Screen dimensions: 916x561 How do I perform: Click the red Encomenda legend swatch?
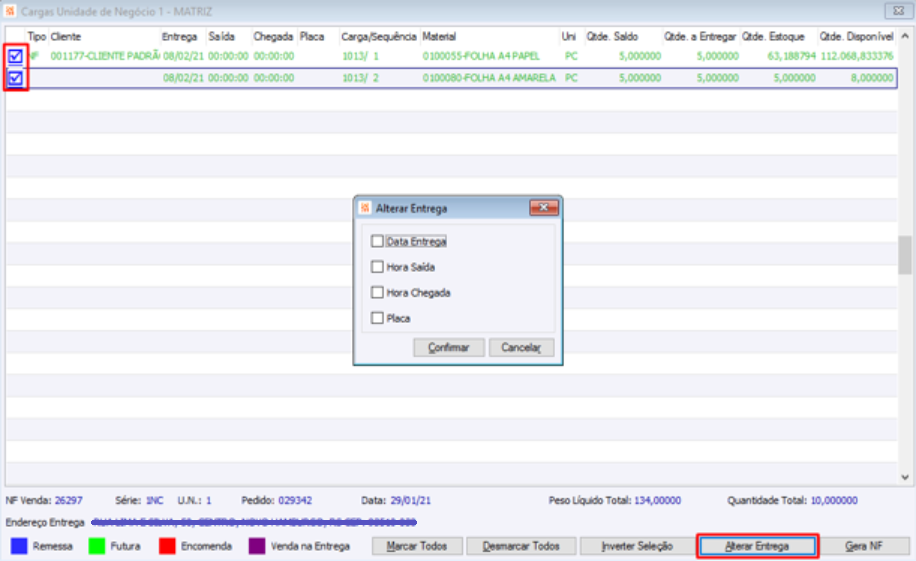[168, 546]
